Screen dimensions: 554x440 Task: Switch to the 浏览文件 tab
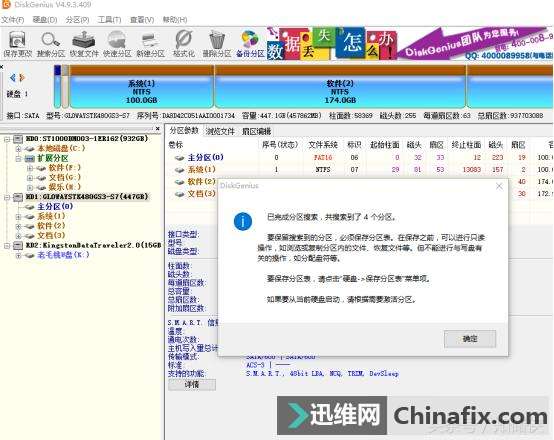tap(220, 131)
